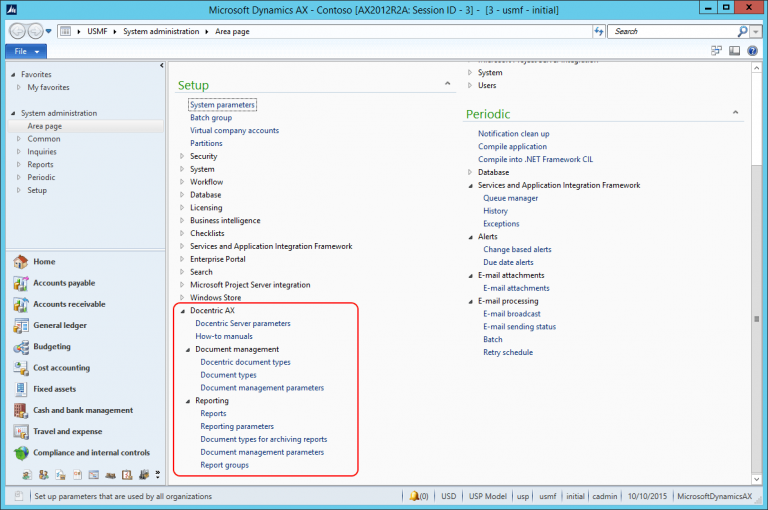Click the scrollbar down arrow
Screen dimensions: 768x510
pos(757,479)
